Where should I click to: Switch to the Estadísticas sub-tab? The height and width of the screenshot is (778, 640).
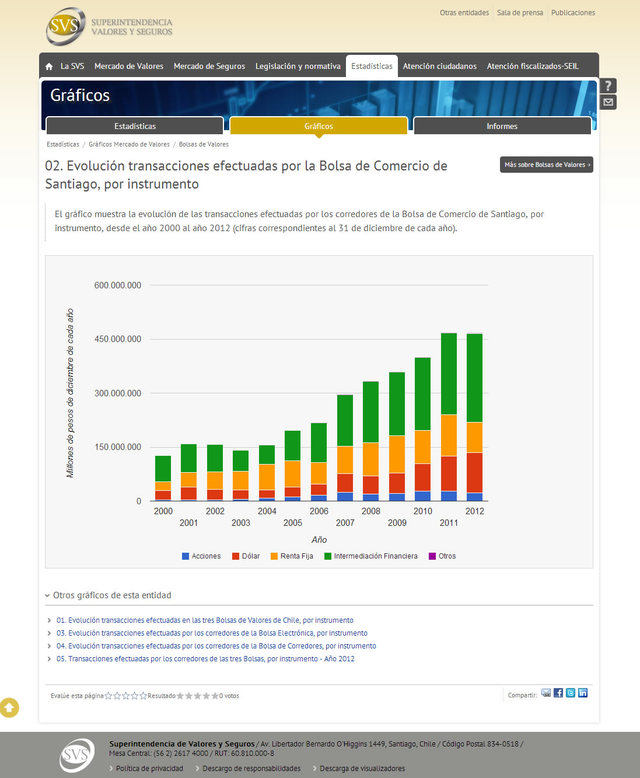pos(135,126)
